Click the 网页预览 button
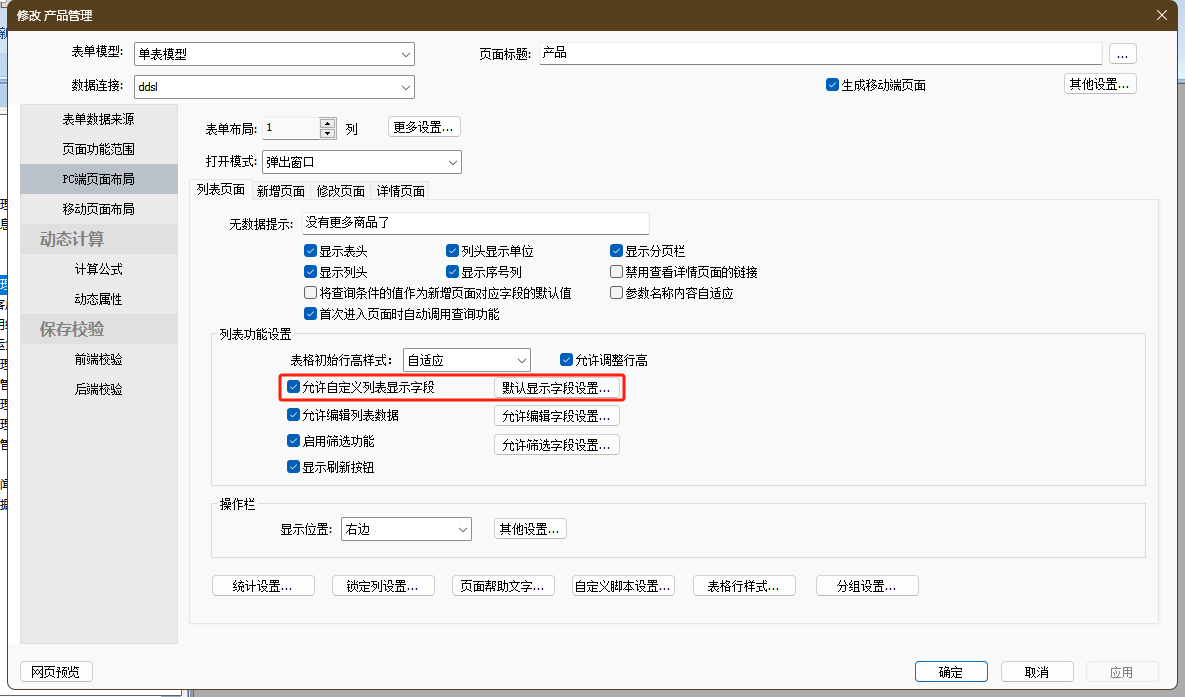 (x=56, y=672)
